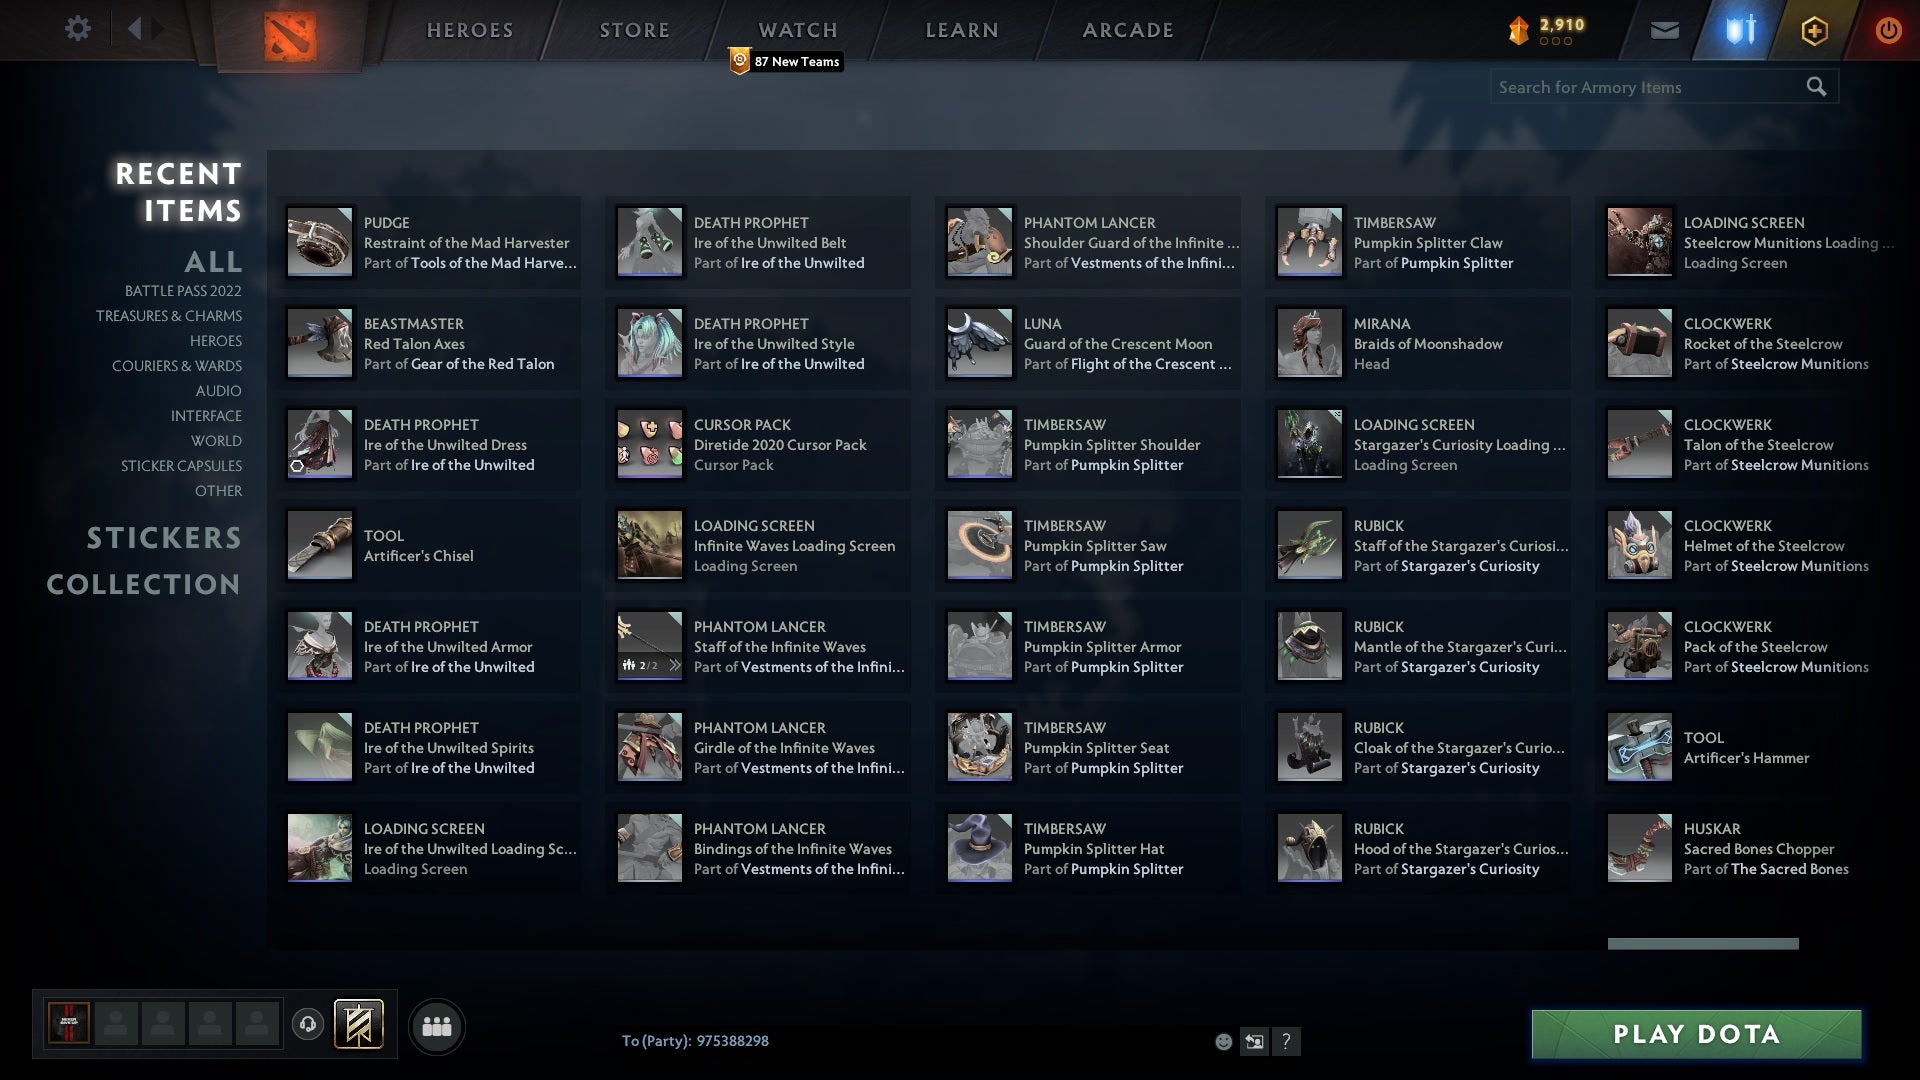
Task: Open the armory shield icon
Action: coord(1740,30)
